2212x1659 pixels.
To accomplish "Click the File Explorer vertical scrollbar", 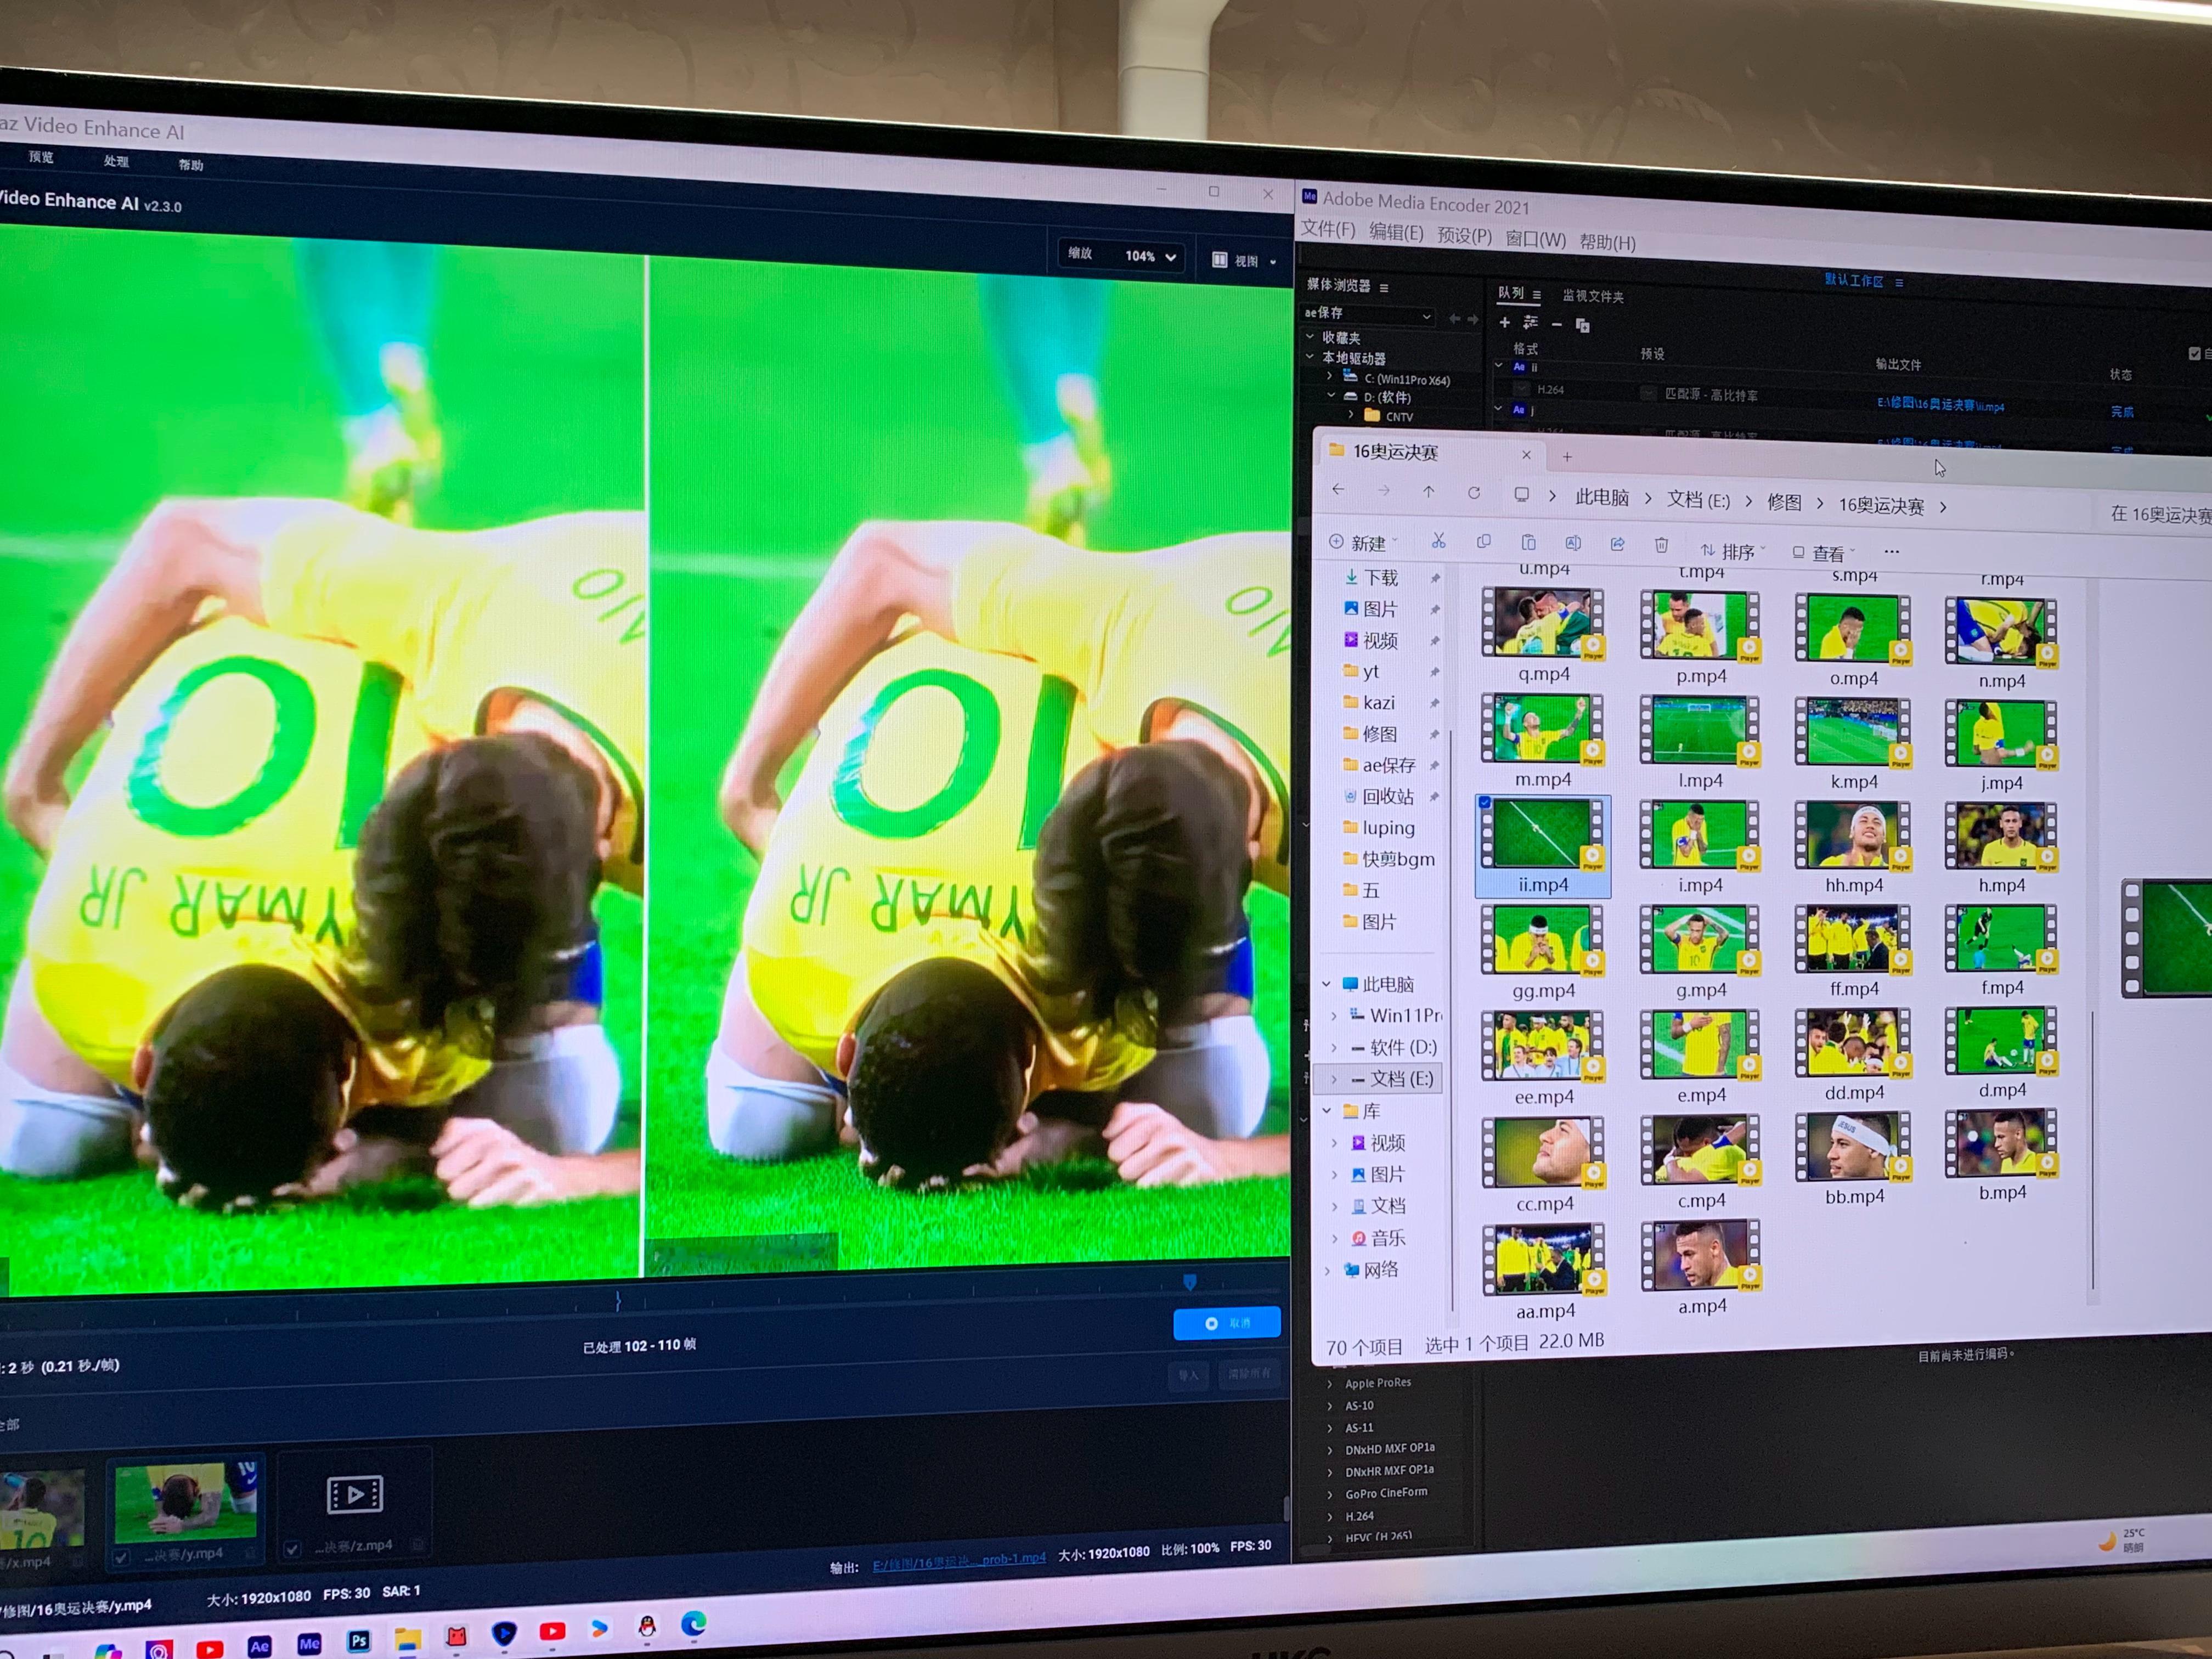I will [2092, 1150].
